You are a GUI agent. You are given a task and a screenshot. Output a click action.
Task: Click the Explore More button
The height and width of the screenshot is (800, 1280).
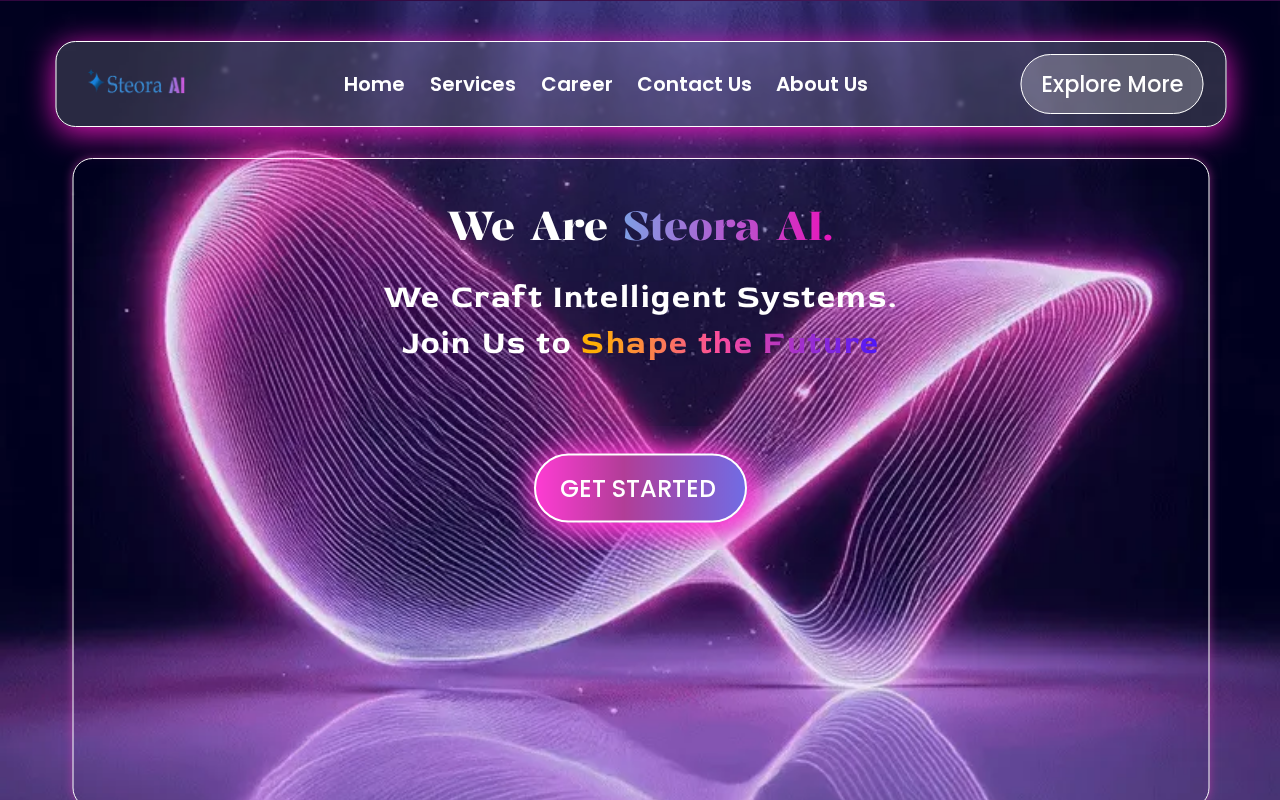click(1112, 84)
